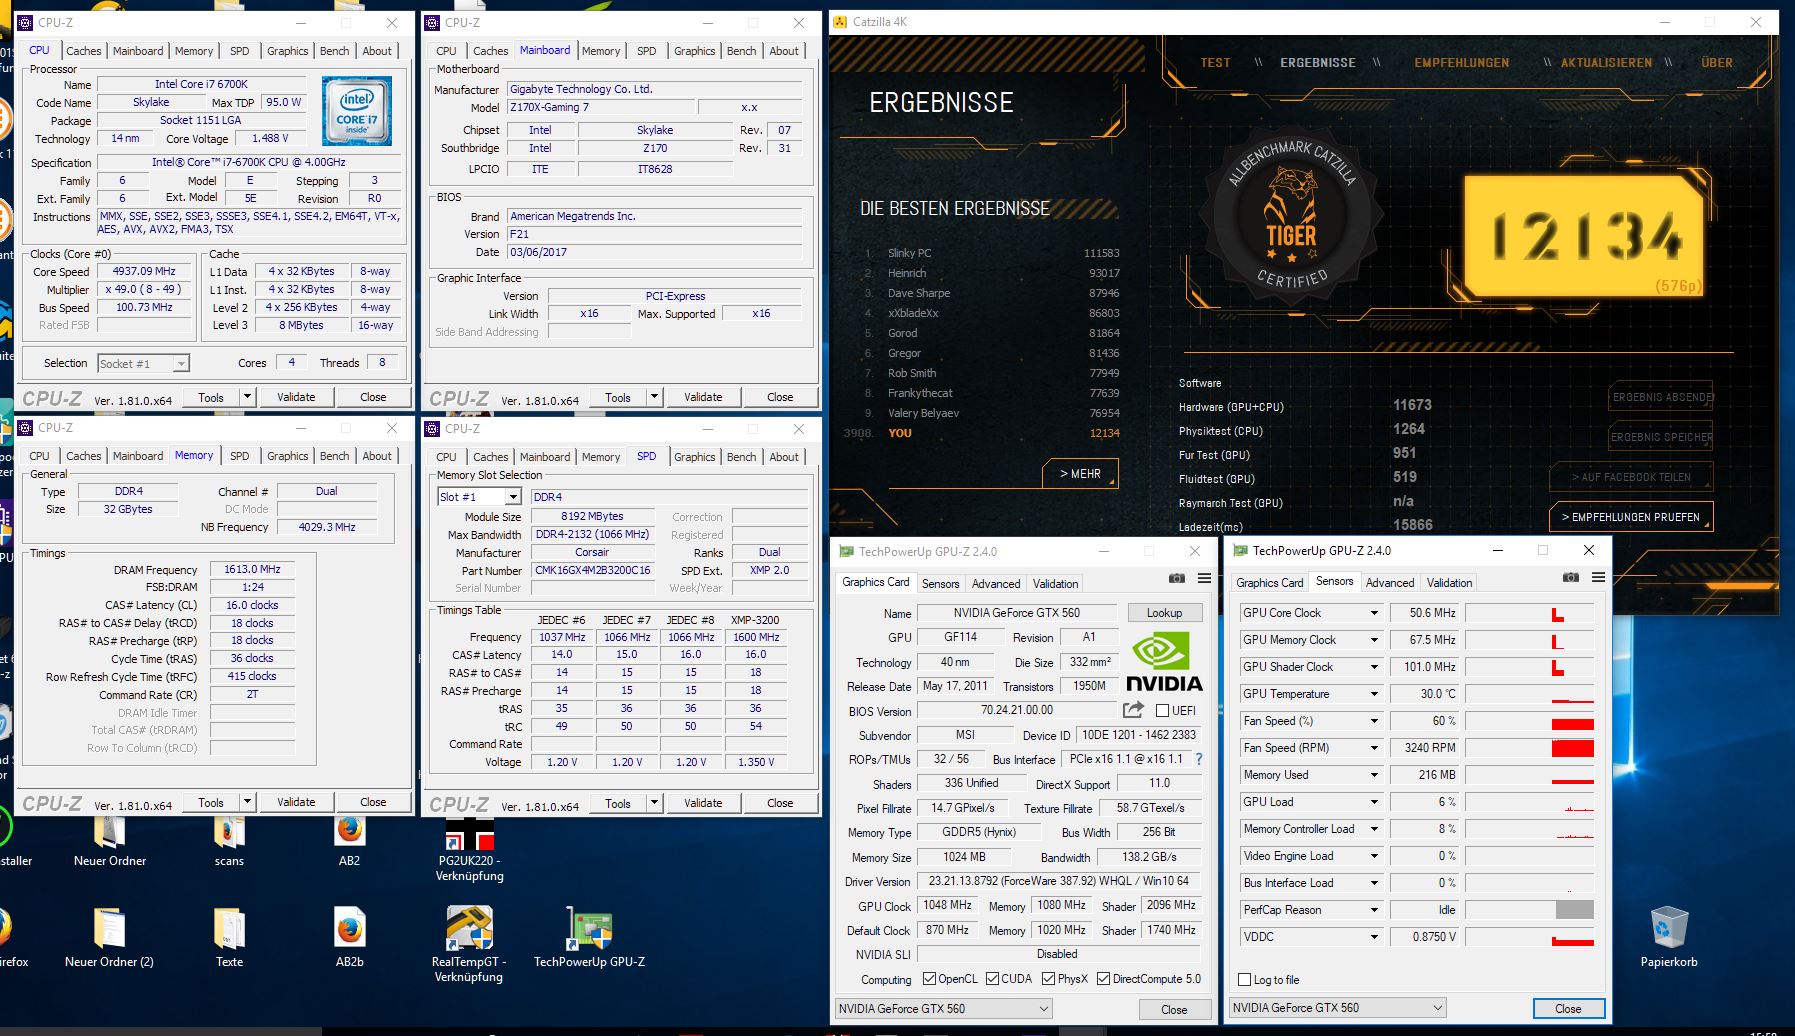Open hamburger menu in GPU-Z Sensors window

1598,578
